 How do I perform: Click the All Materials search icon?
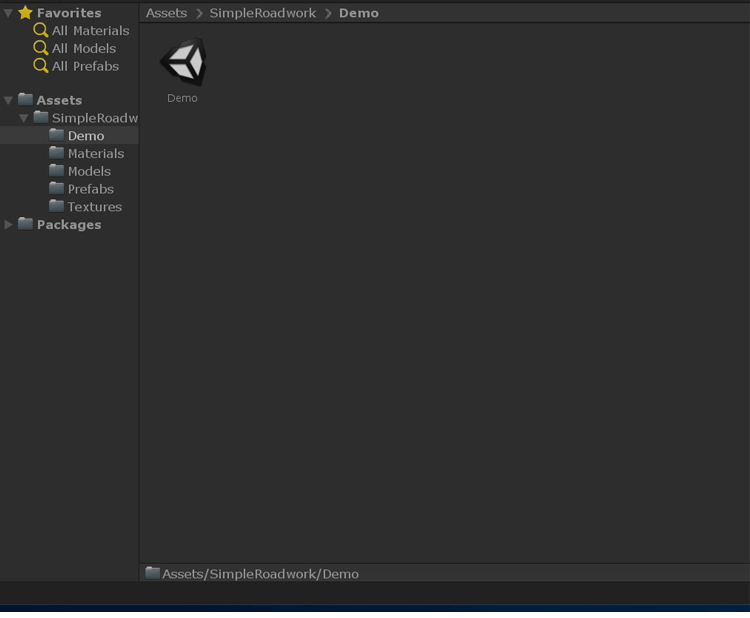pos(41,30)
